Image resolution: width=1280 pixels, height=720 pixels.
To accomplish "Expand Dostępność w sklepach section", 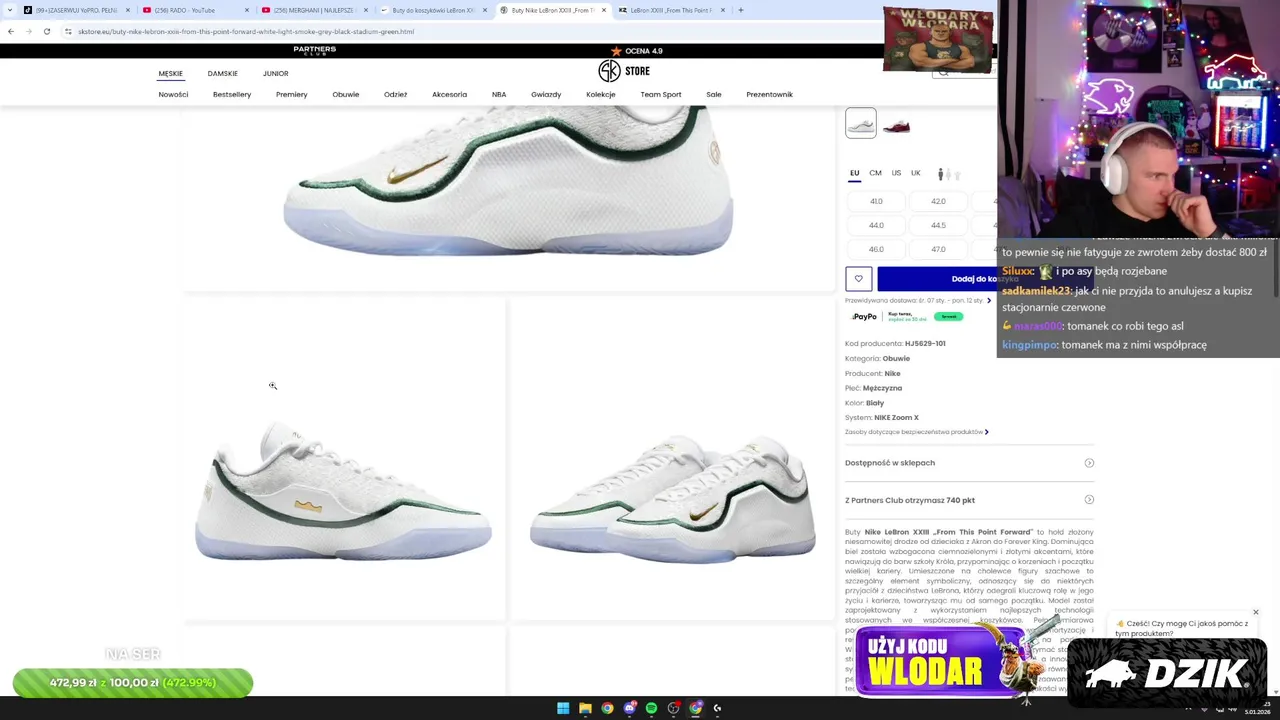I will coord(969,463).
